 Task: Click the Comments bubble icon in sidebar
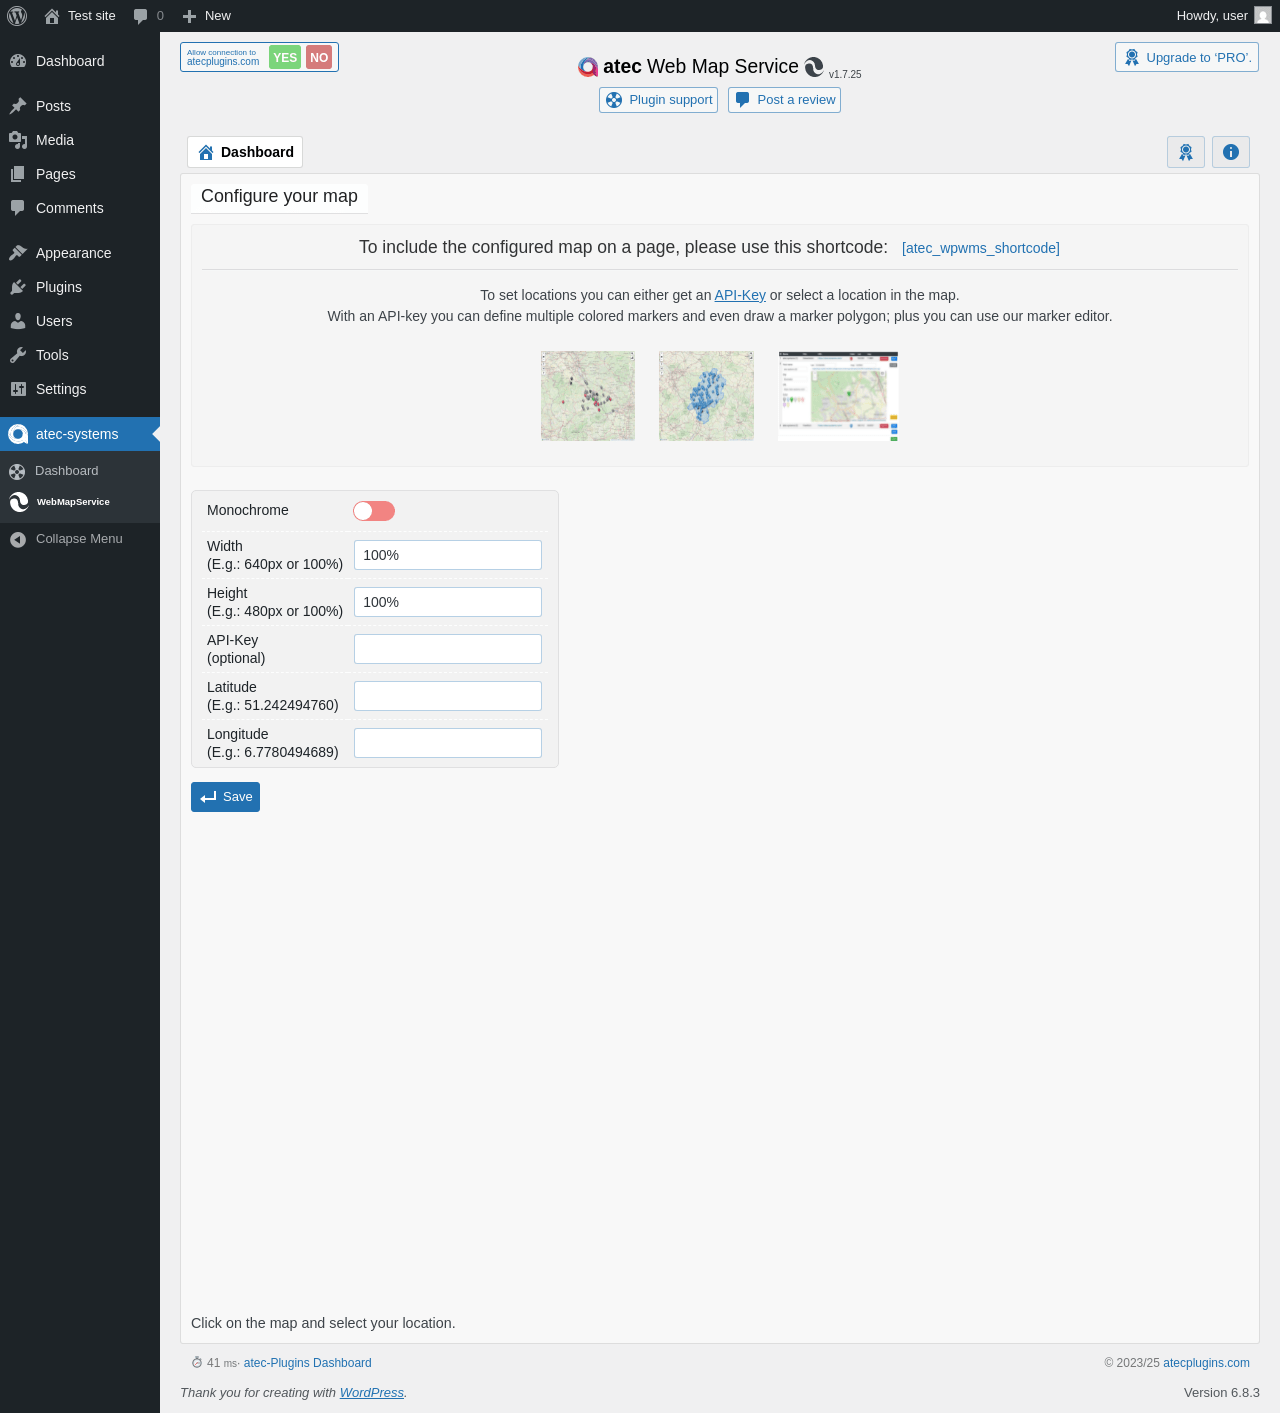[x=18, y=208]
